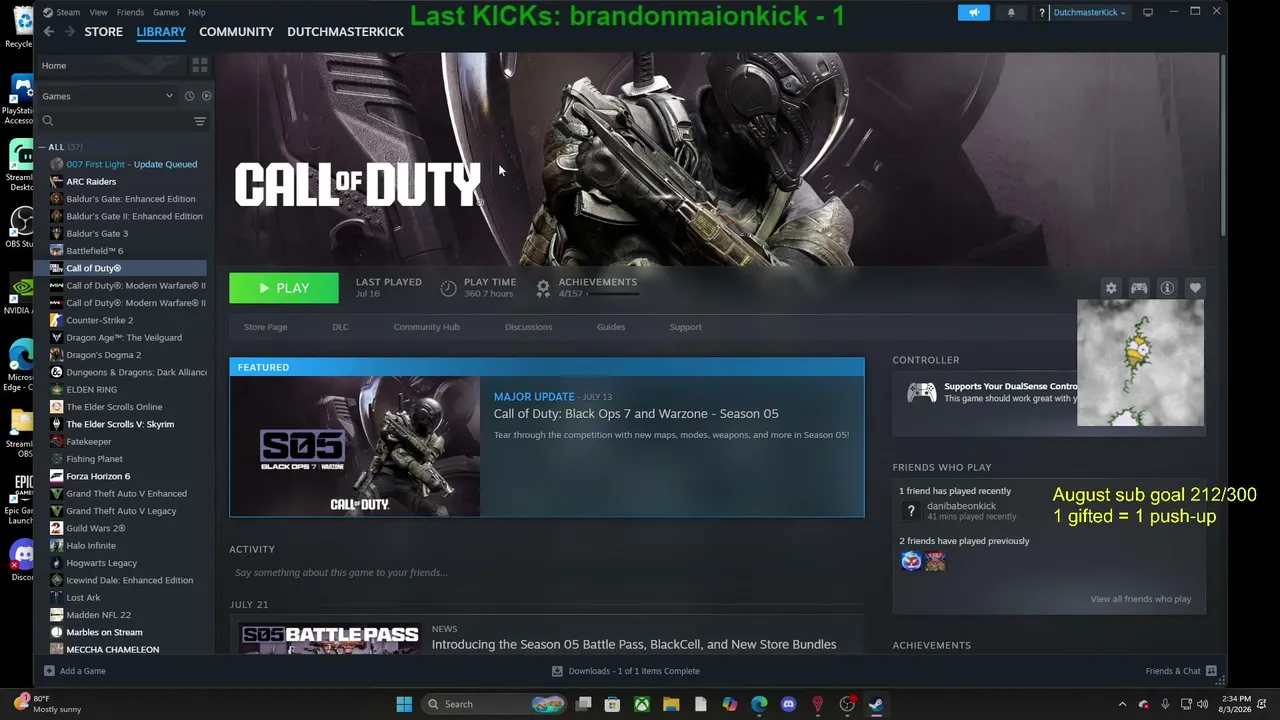1280x720 pixels.
Task: Open the Store Page link
Action: point(265,327)
